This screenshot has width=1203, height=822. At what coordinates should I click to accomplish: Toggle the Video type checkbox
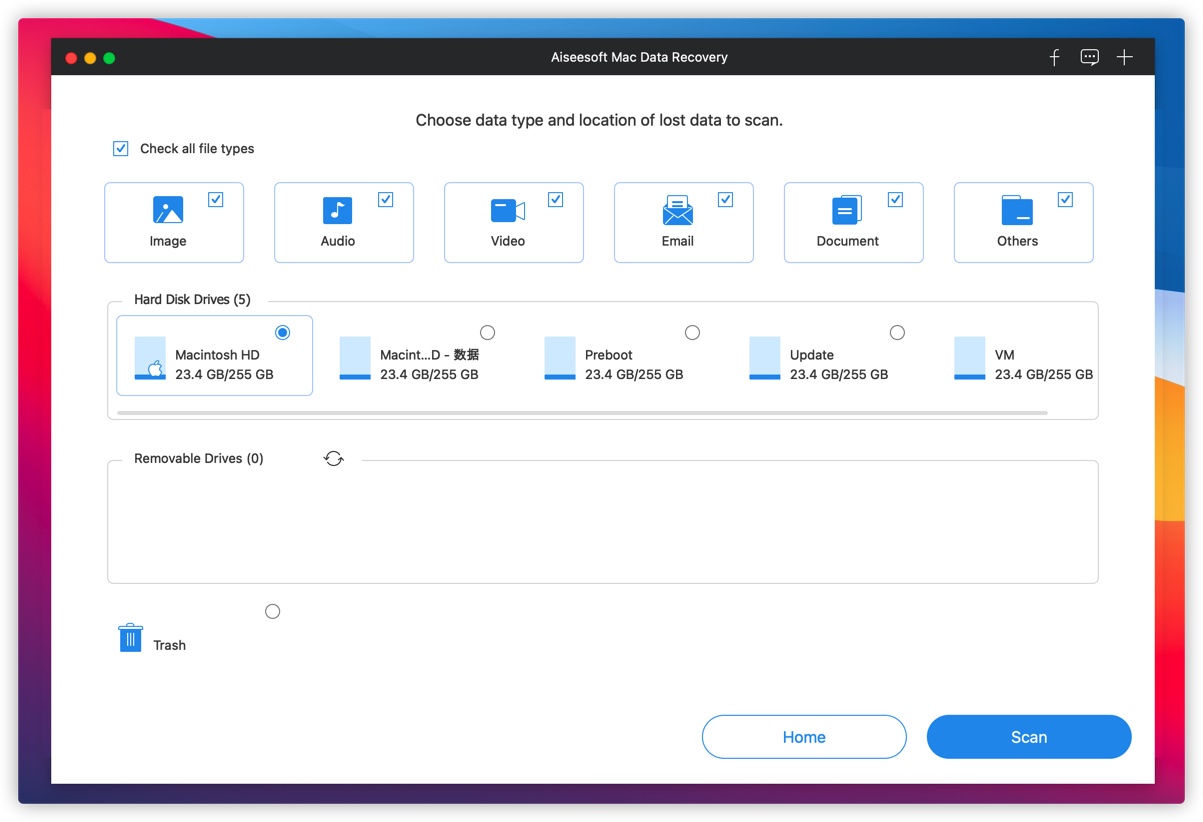tap(556, 200)
